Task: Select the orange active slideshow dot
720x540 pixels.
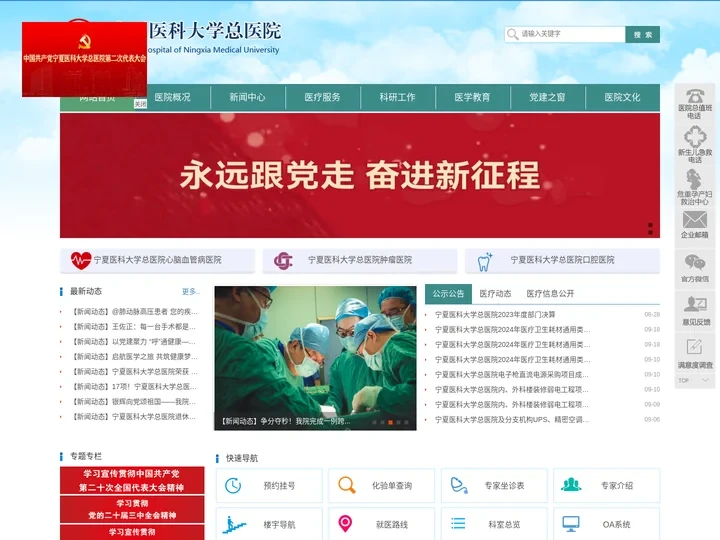Action: tap(390, 422)
